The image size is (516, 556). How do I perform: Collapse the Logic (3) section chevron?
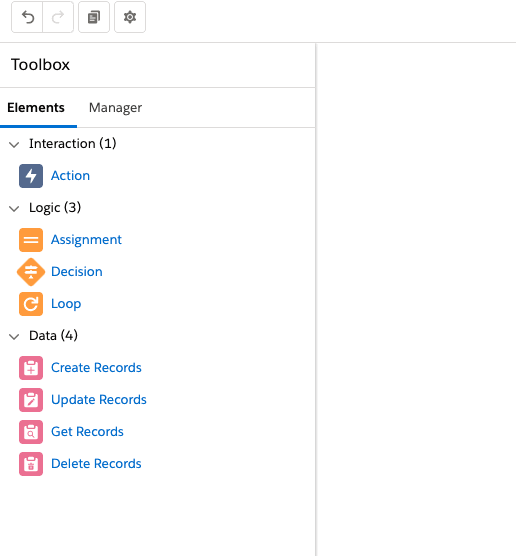pyautogui.click(x=14, y=208)
